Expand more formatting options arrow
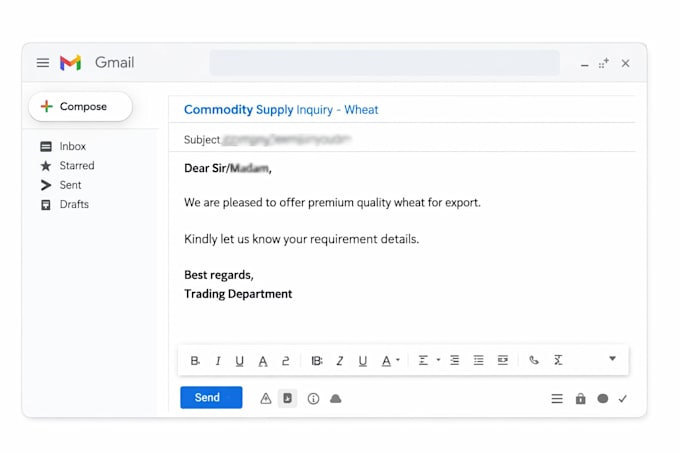The image size is (680, 453). point(612,358)
